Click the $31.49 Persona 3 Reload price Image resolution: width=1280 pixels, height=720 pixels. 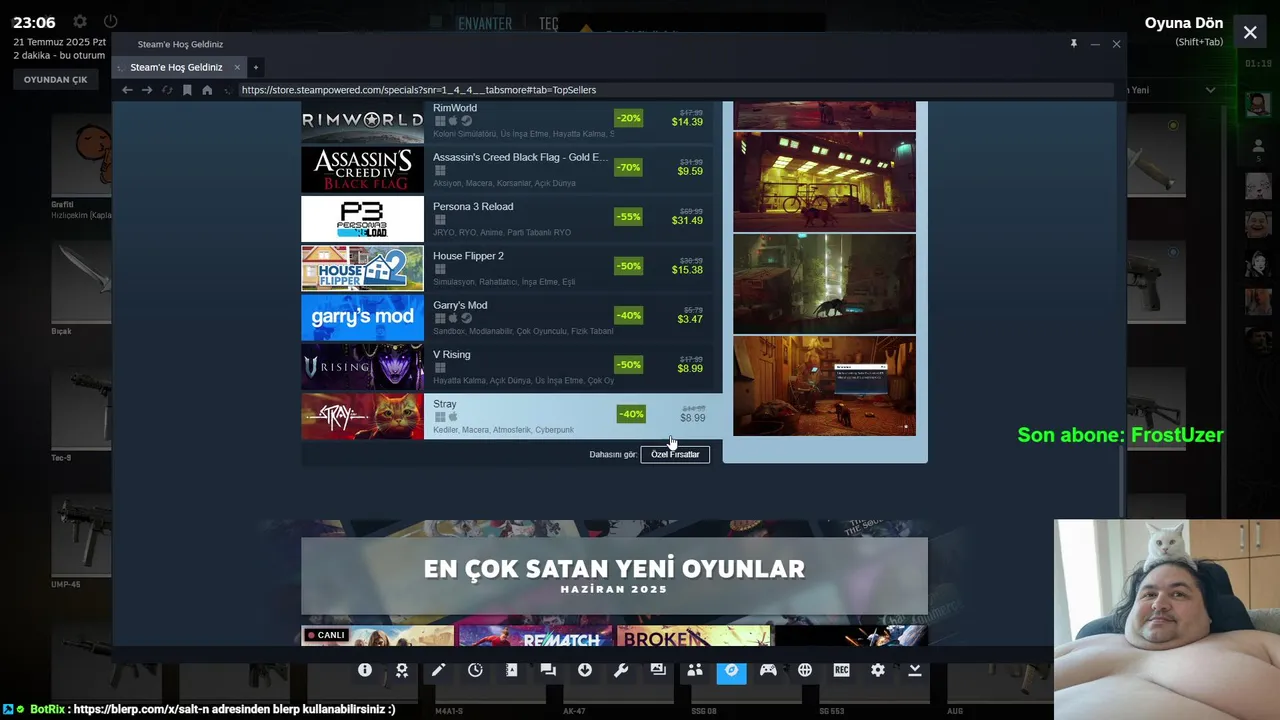coord(687,220)
